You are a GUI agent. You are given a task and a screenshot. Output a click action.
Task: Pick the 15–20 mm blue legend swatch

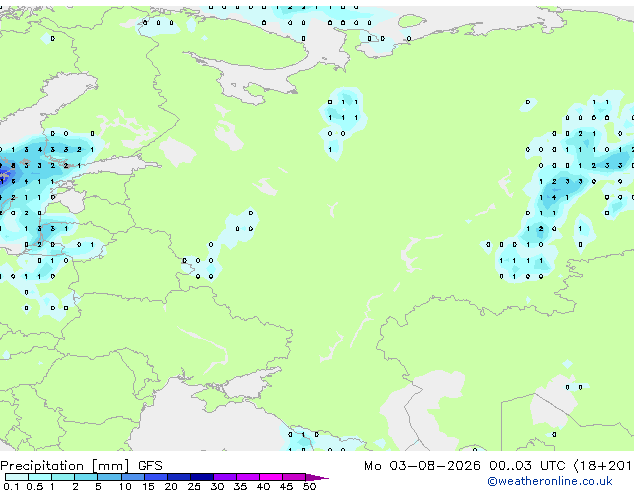[x=155, y=477]
